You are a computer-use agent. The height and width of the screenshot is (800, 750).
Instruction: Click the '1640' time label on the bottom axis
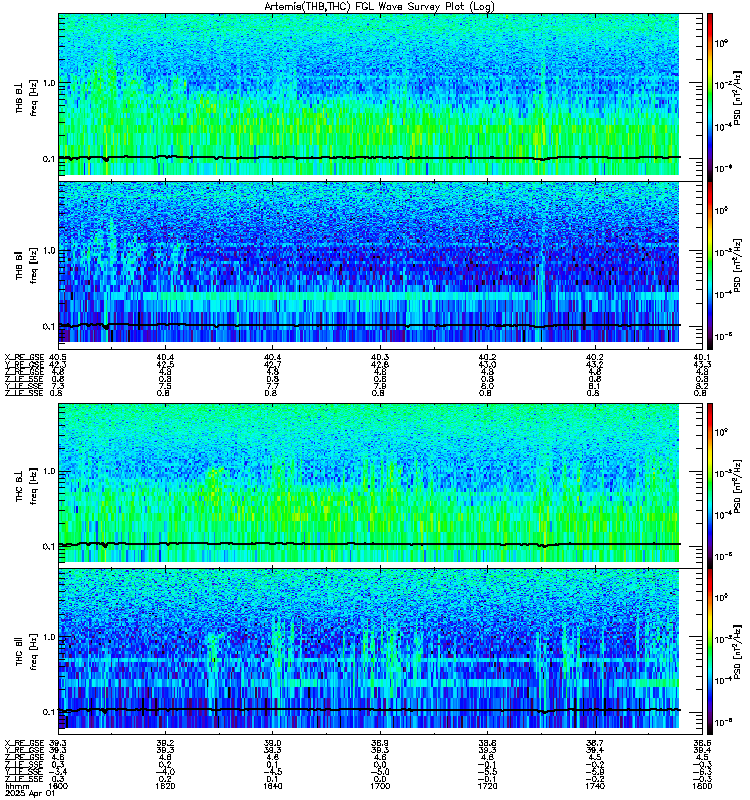(273, 786)
